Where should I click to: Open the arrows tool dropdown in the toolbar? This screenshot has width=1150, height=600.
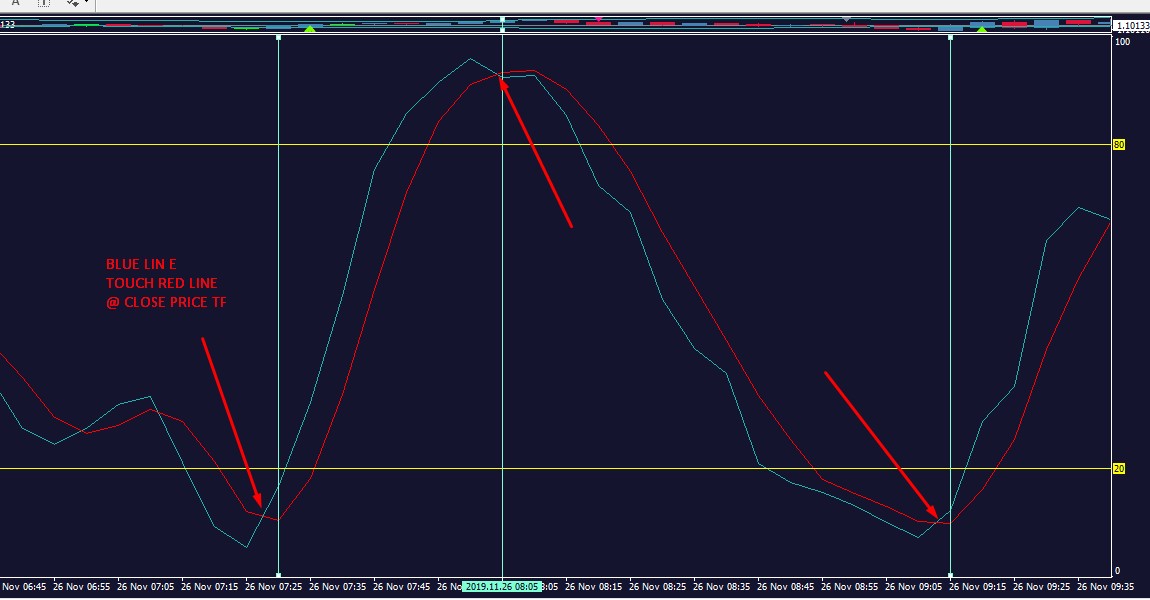tap(87, 3)
